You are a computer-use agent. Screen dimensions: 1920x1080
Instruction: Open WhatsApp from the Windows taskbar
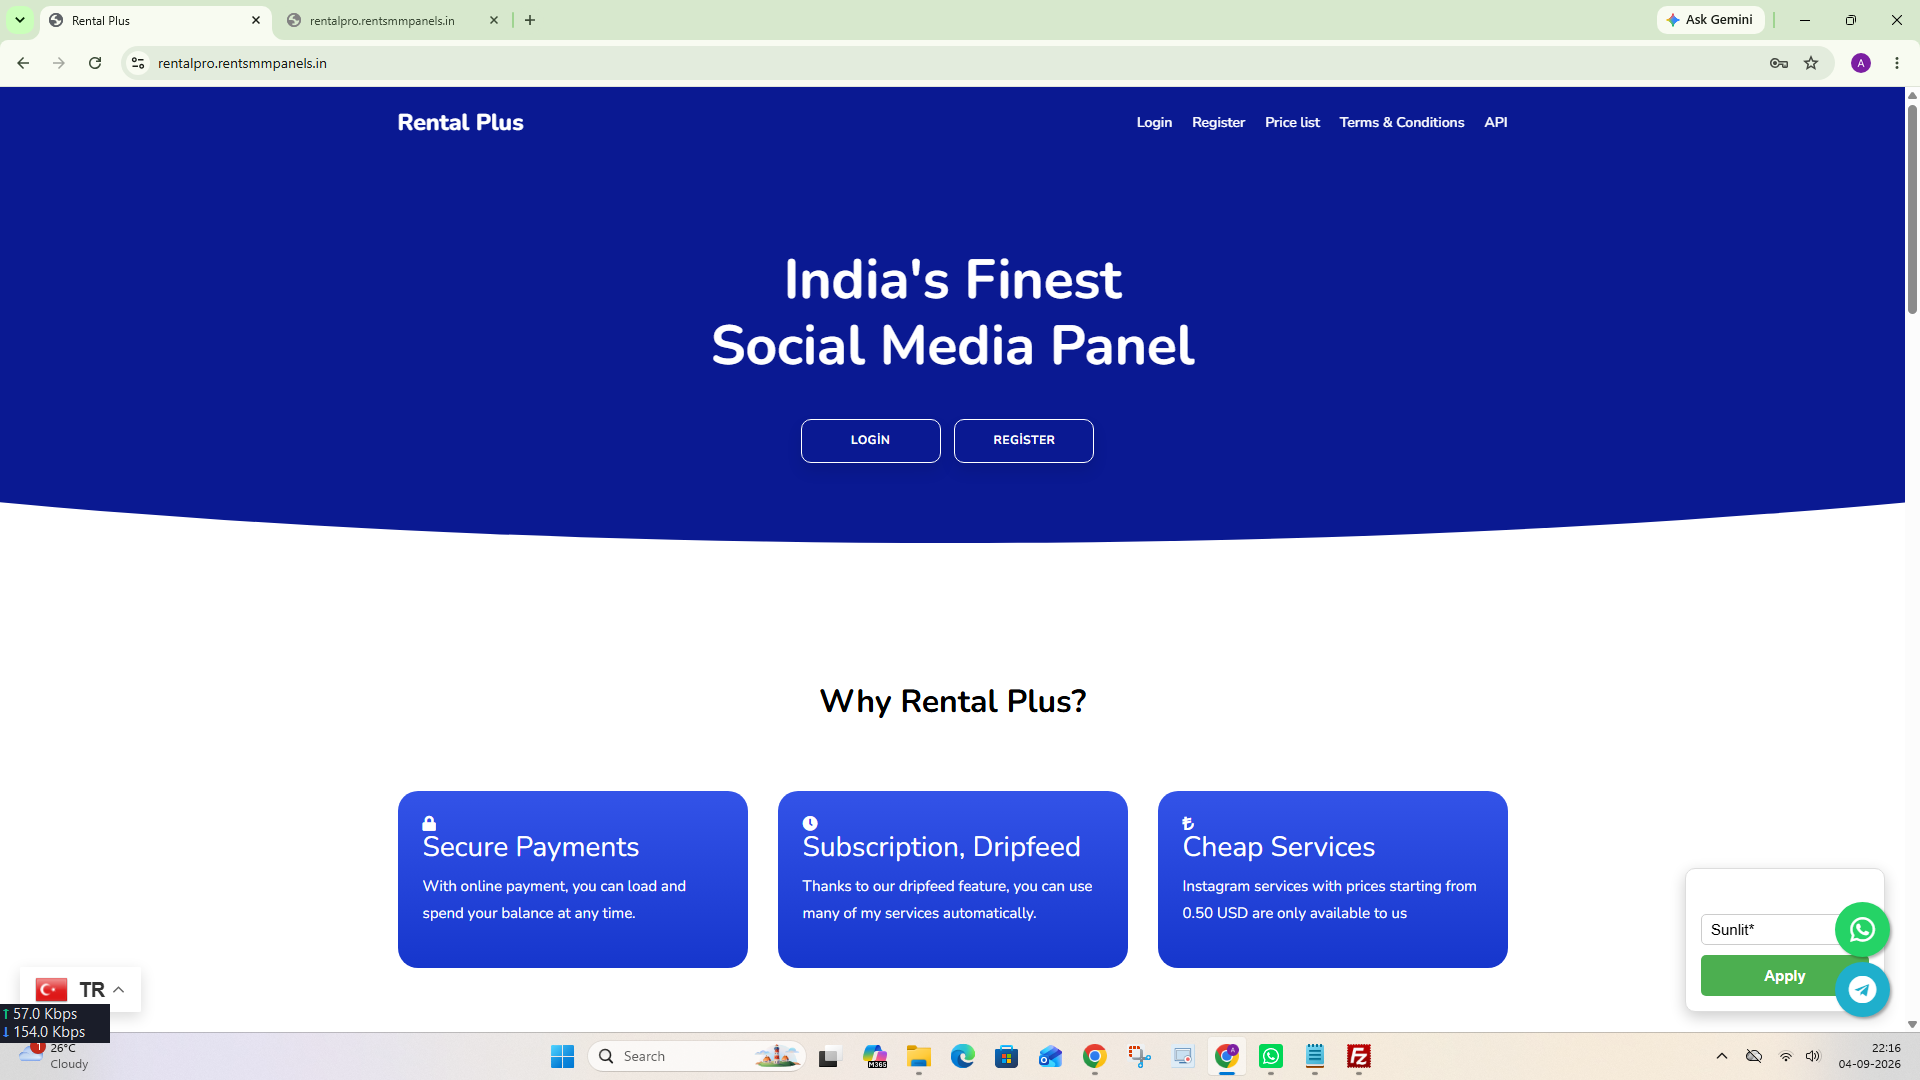pyautogui.click(x=1271, y=1056)
